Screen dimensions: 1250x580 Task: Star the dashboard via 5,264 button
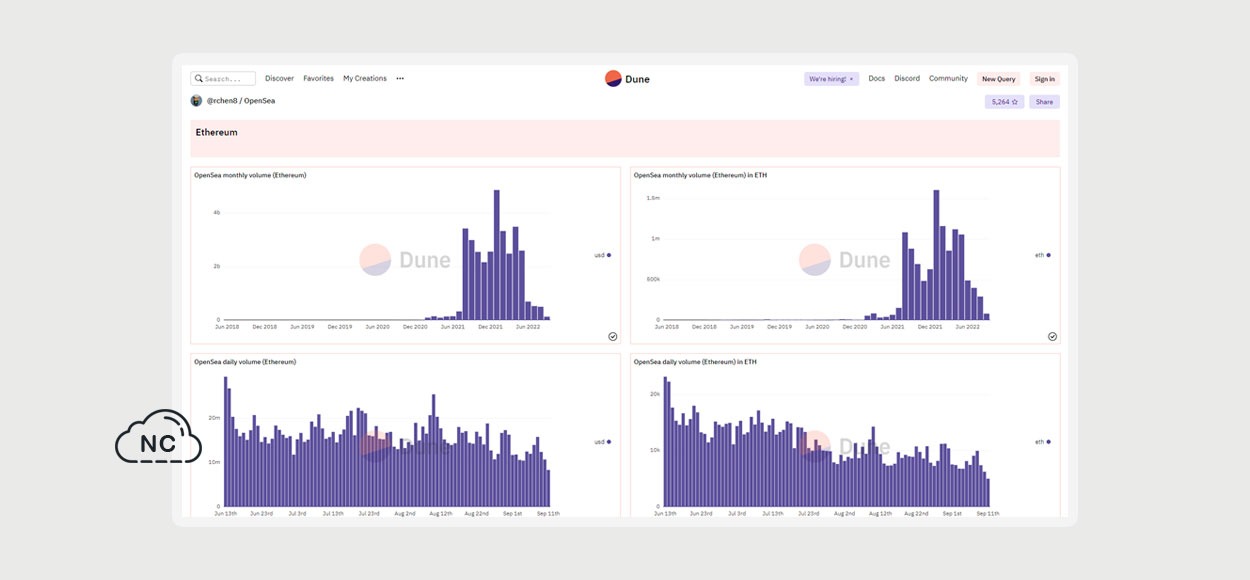[x=1004, y=102]
